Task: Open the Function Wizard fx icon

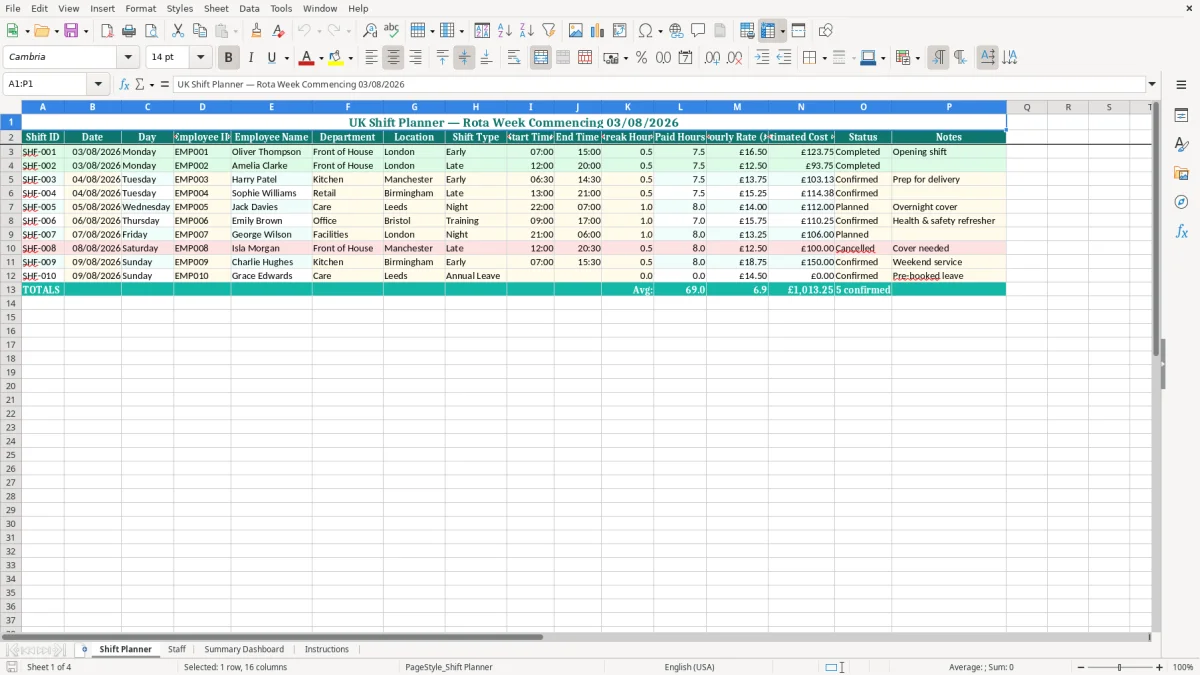Action: (124, 85)
